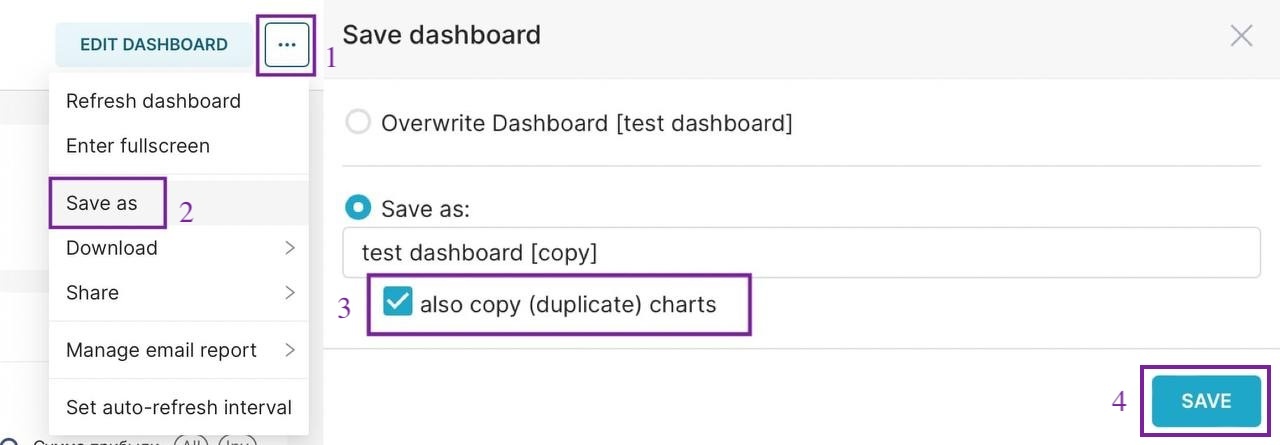Click the 'also copy (duplicate) charts' label text
This screenshot has height=445, width=1280.
tap(568, 304)
